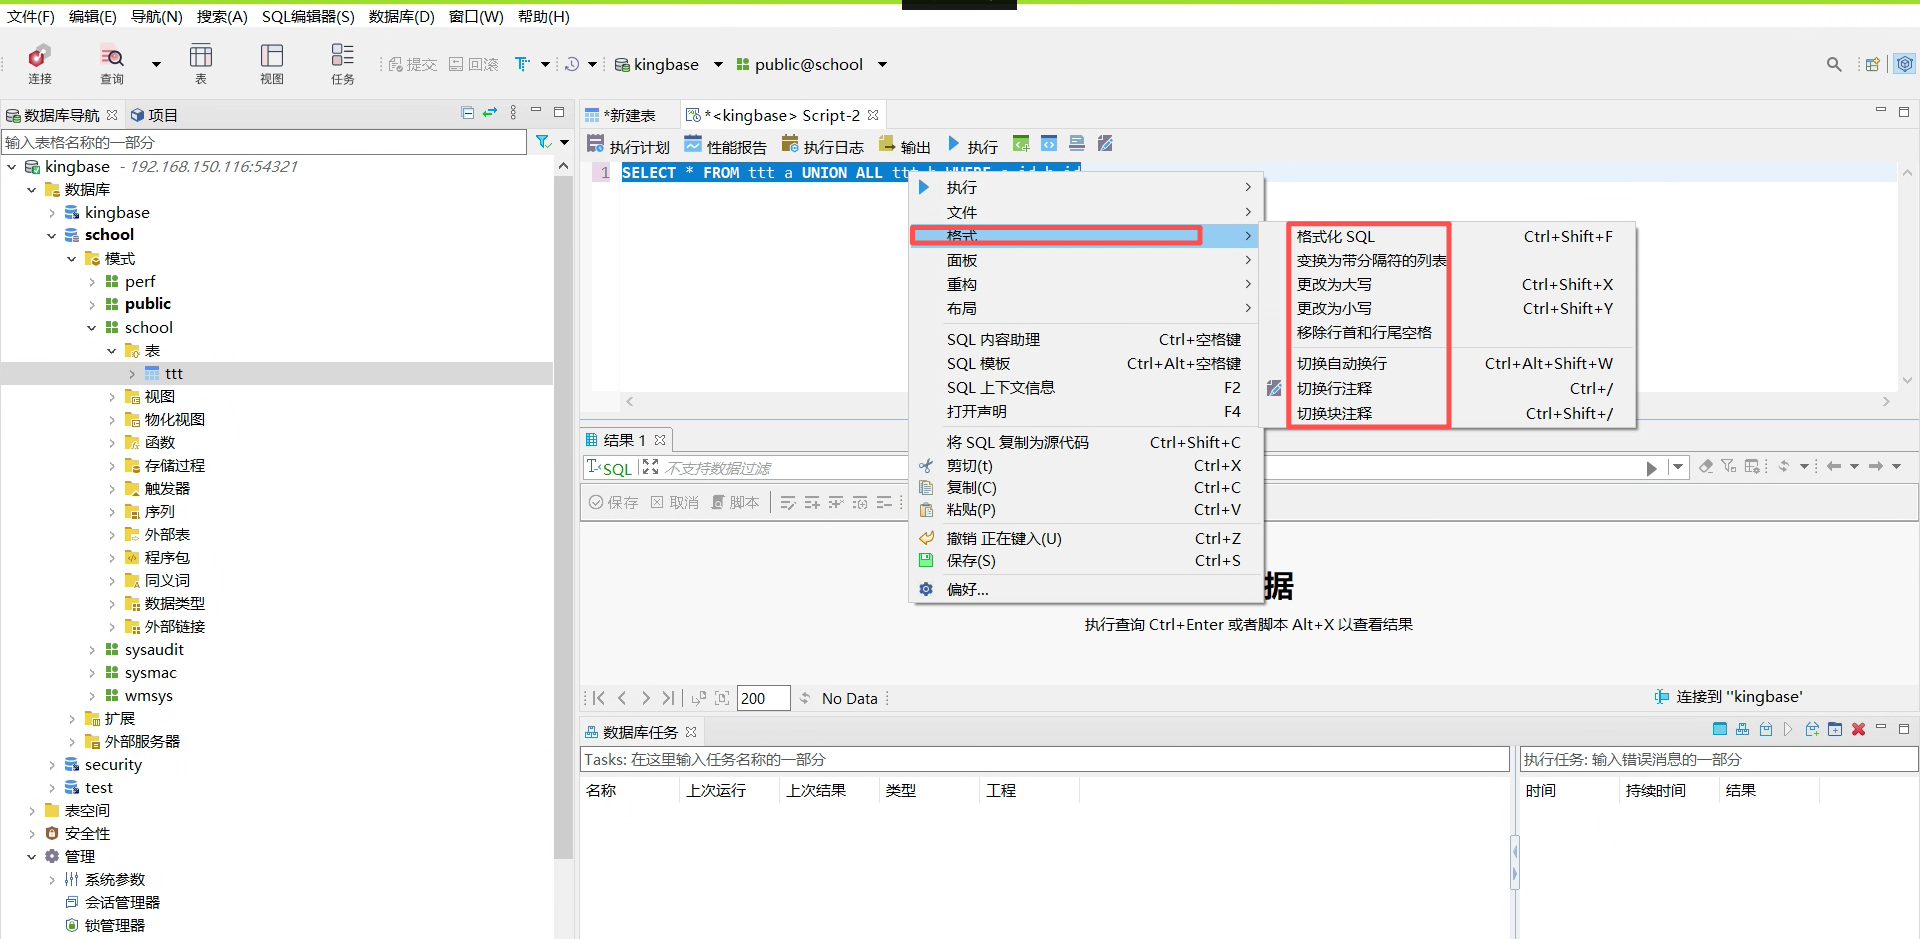The image size is (1920, 939).
Task: Toggle 切换块注释 block comment
Action: click(1334, 414)
